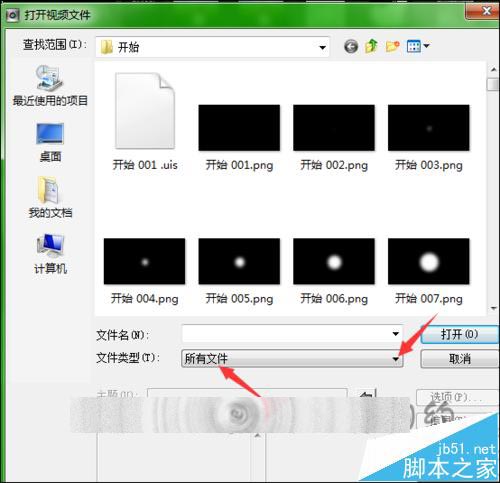Click file name label 开始 005.png
The image size is (500, 483).
point(239,299)
